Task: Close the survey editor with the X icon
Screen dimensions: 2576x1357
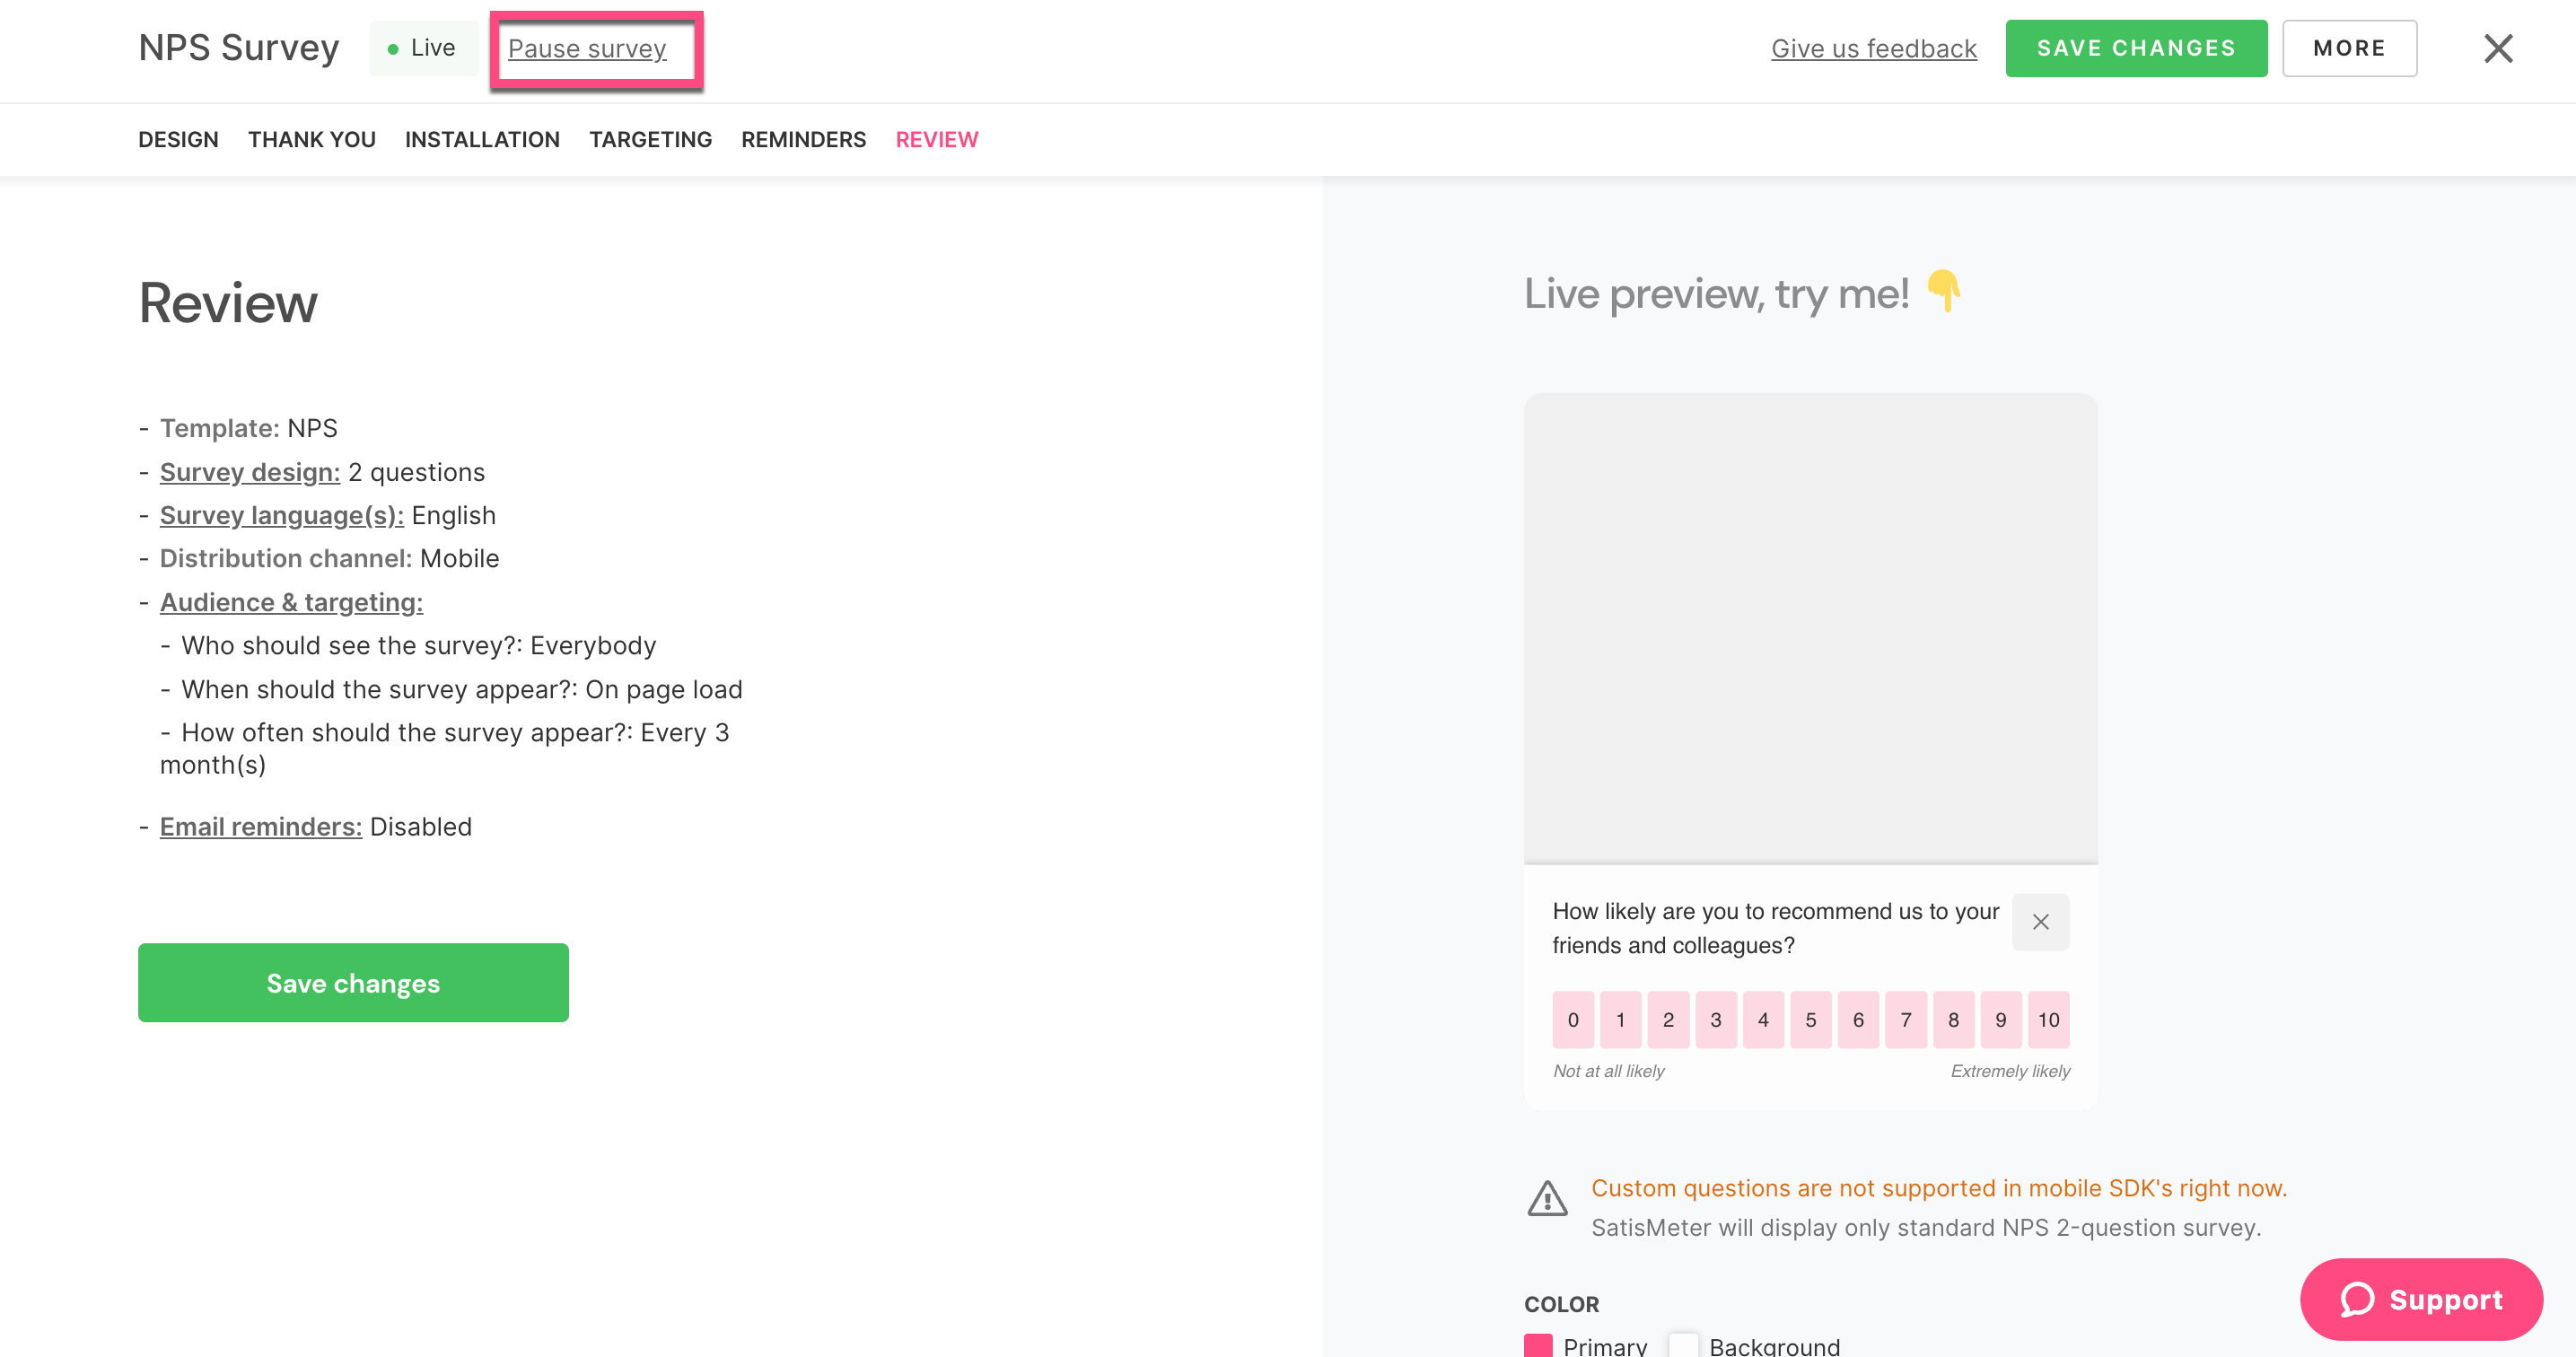Action: coord(2497,48)
